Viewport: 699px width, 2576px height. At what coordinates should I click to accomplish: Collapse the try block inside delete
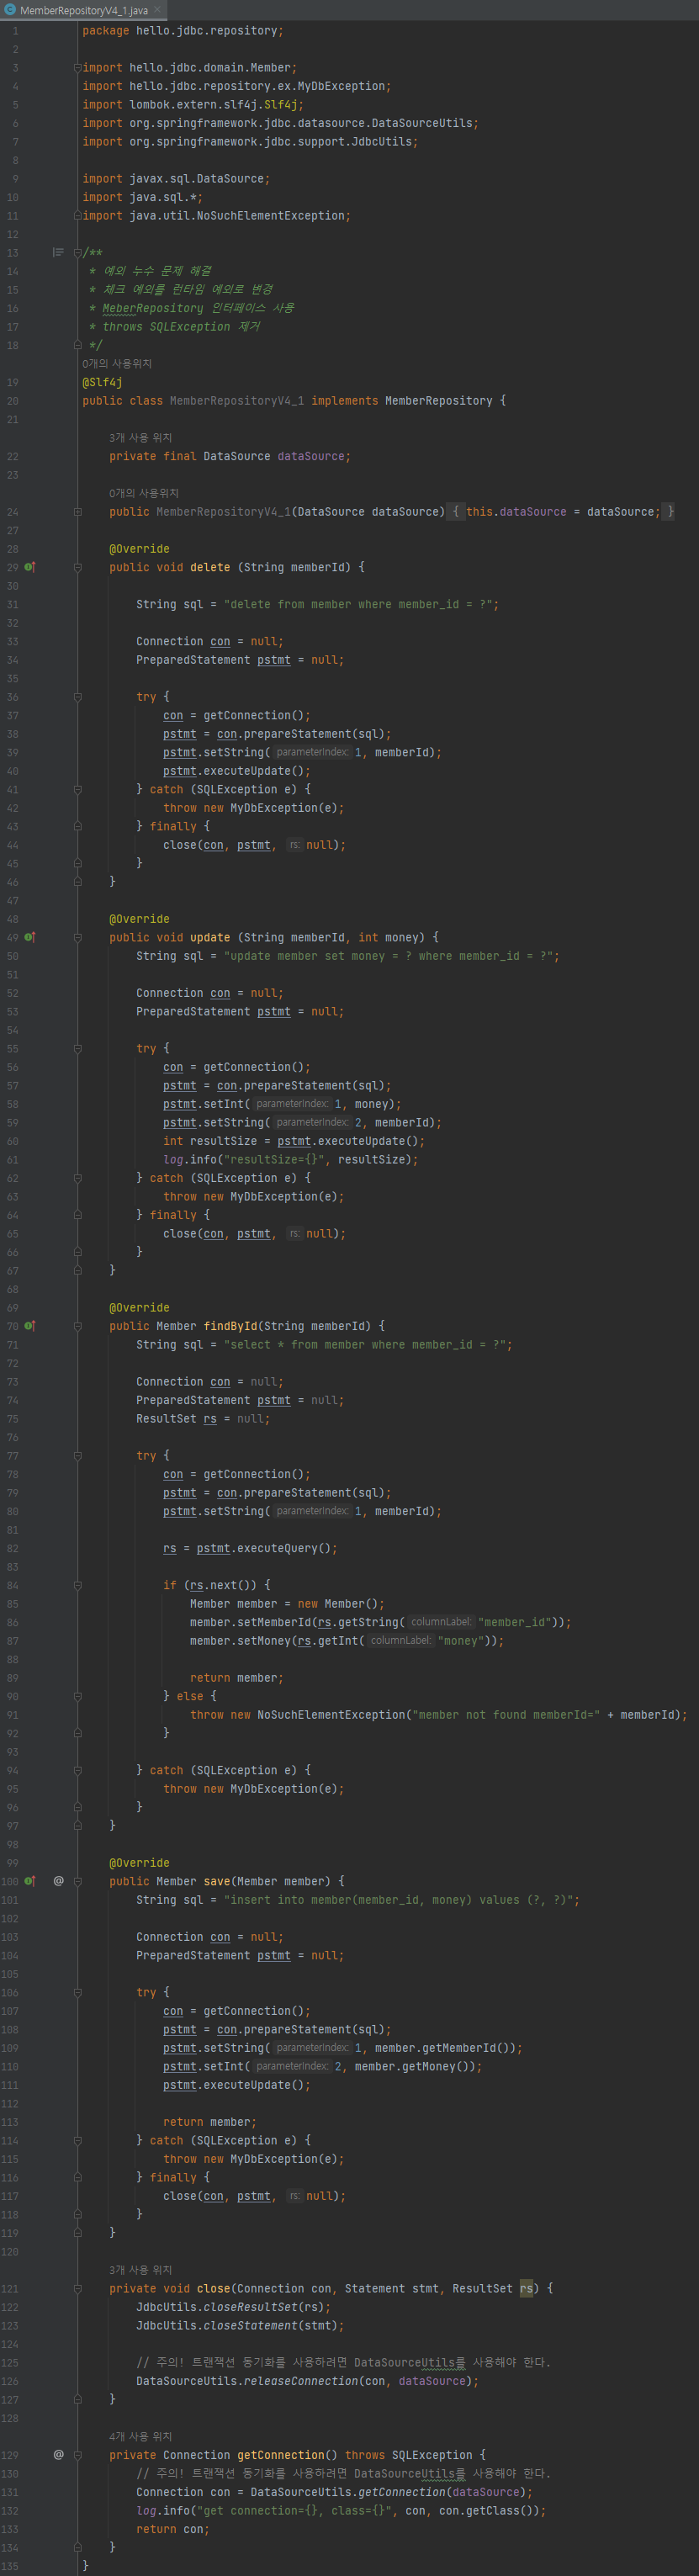[x=77, y=697]
